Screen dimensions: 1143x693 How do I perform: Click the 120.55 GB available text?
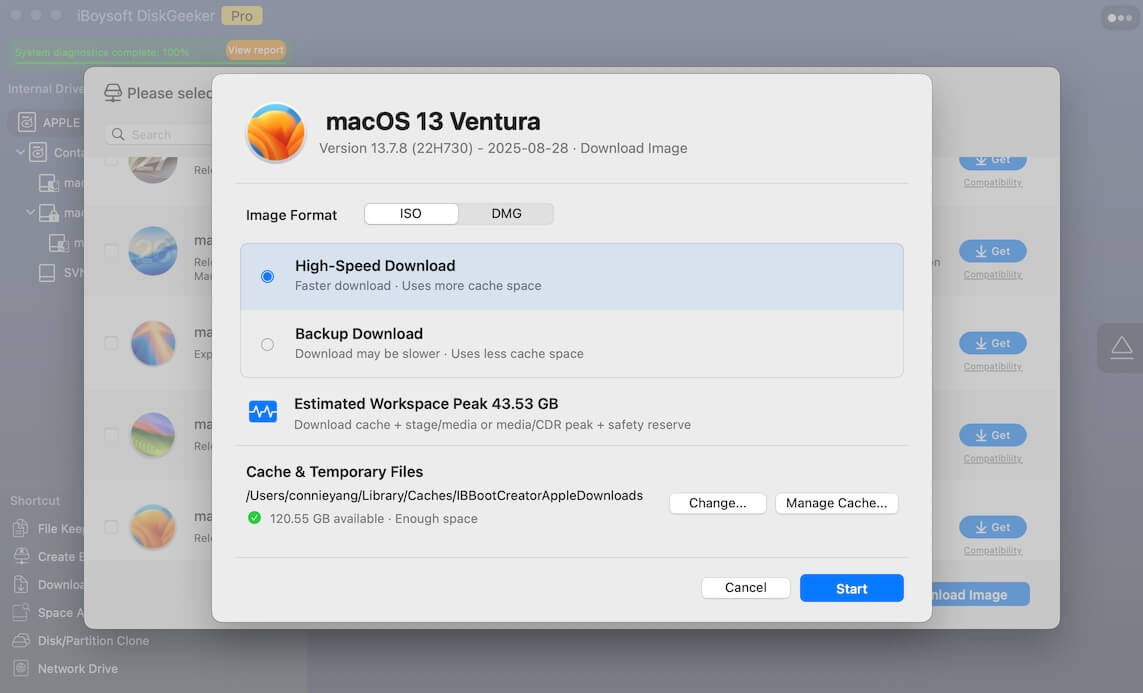point(327,518)
